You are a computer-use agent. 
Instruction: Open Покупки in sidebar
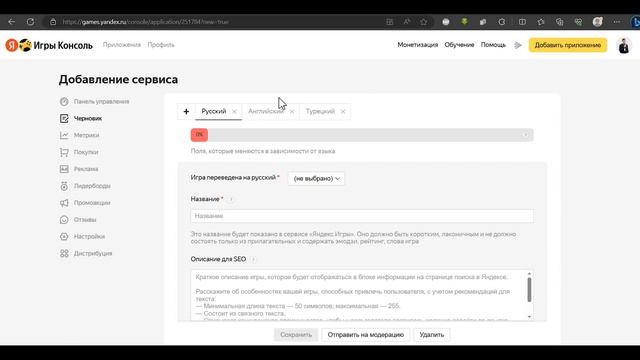pos(79,152)
